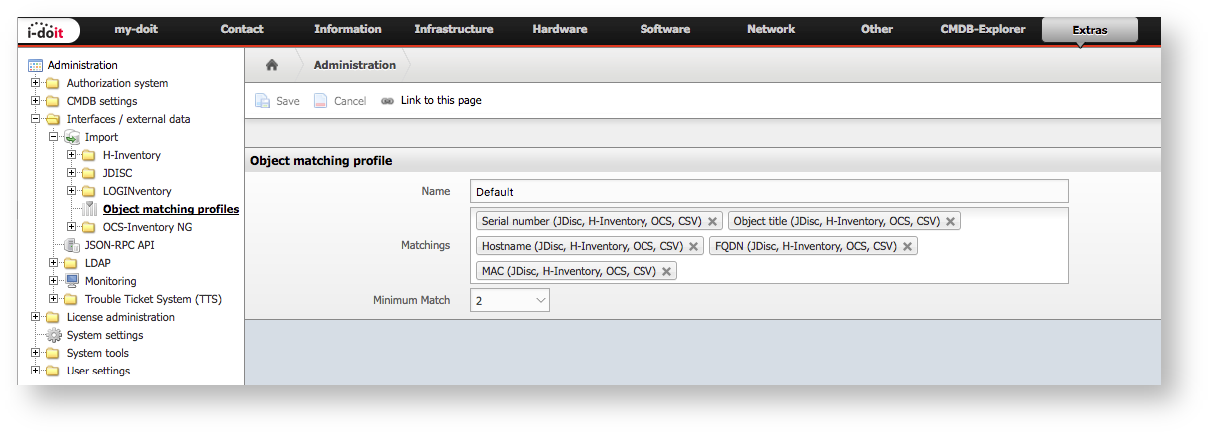
Task: Click the Monitoring screen icon
Action: point(72,281)
